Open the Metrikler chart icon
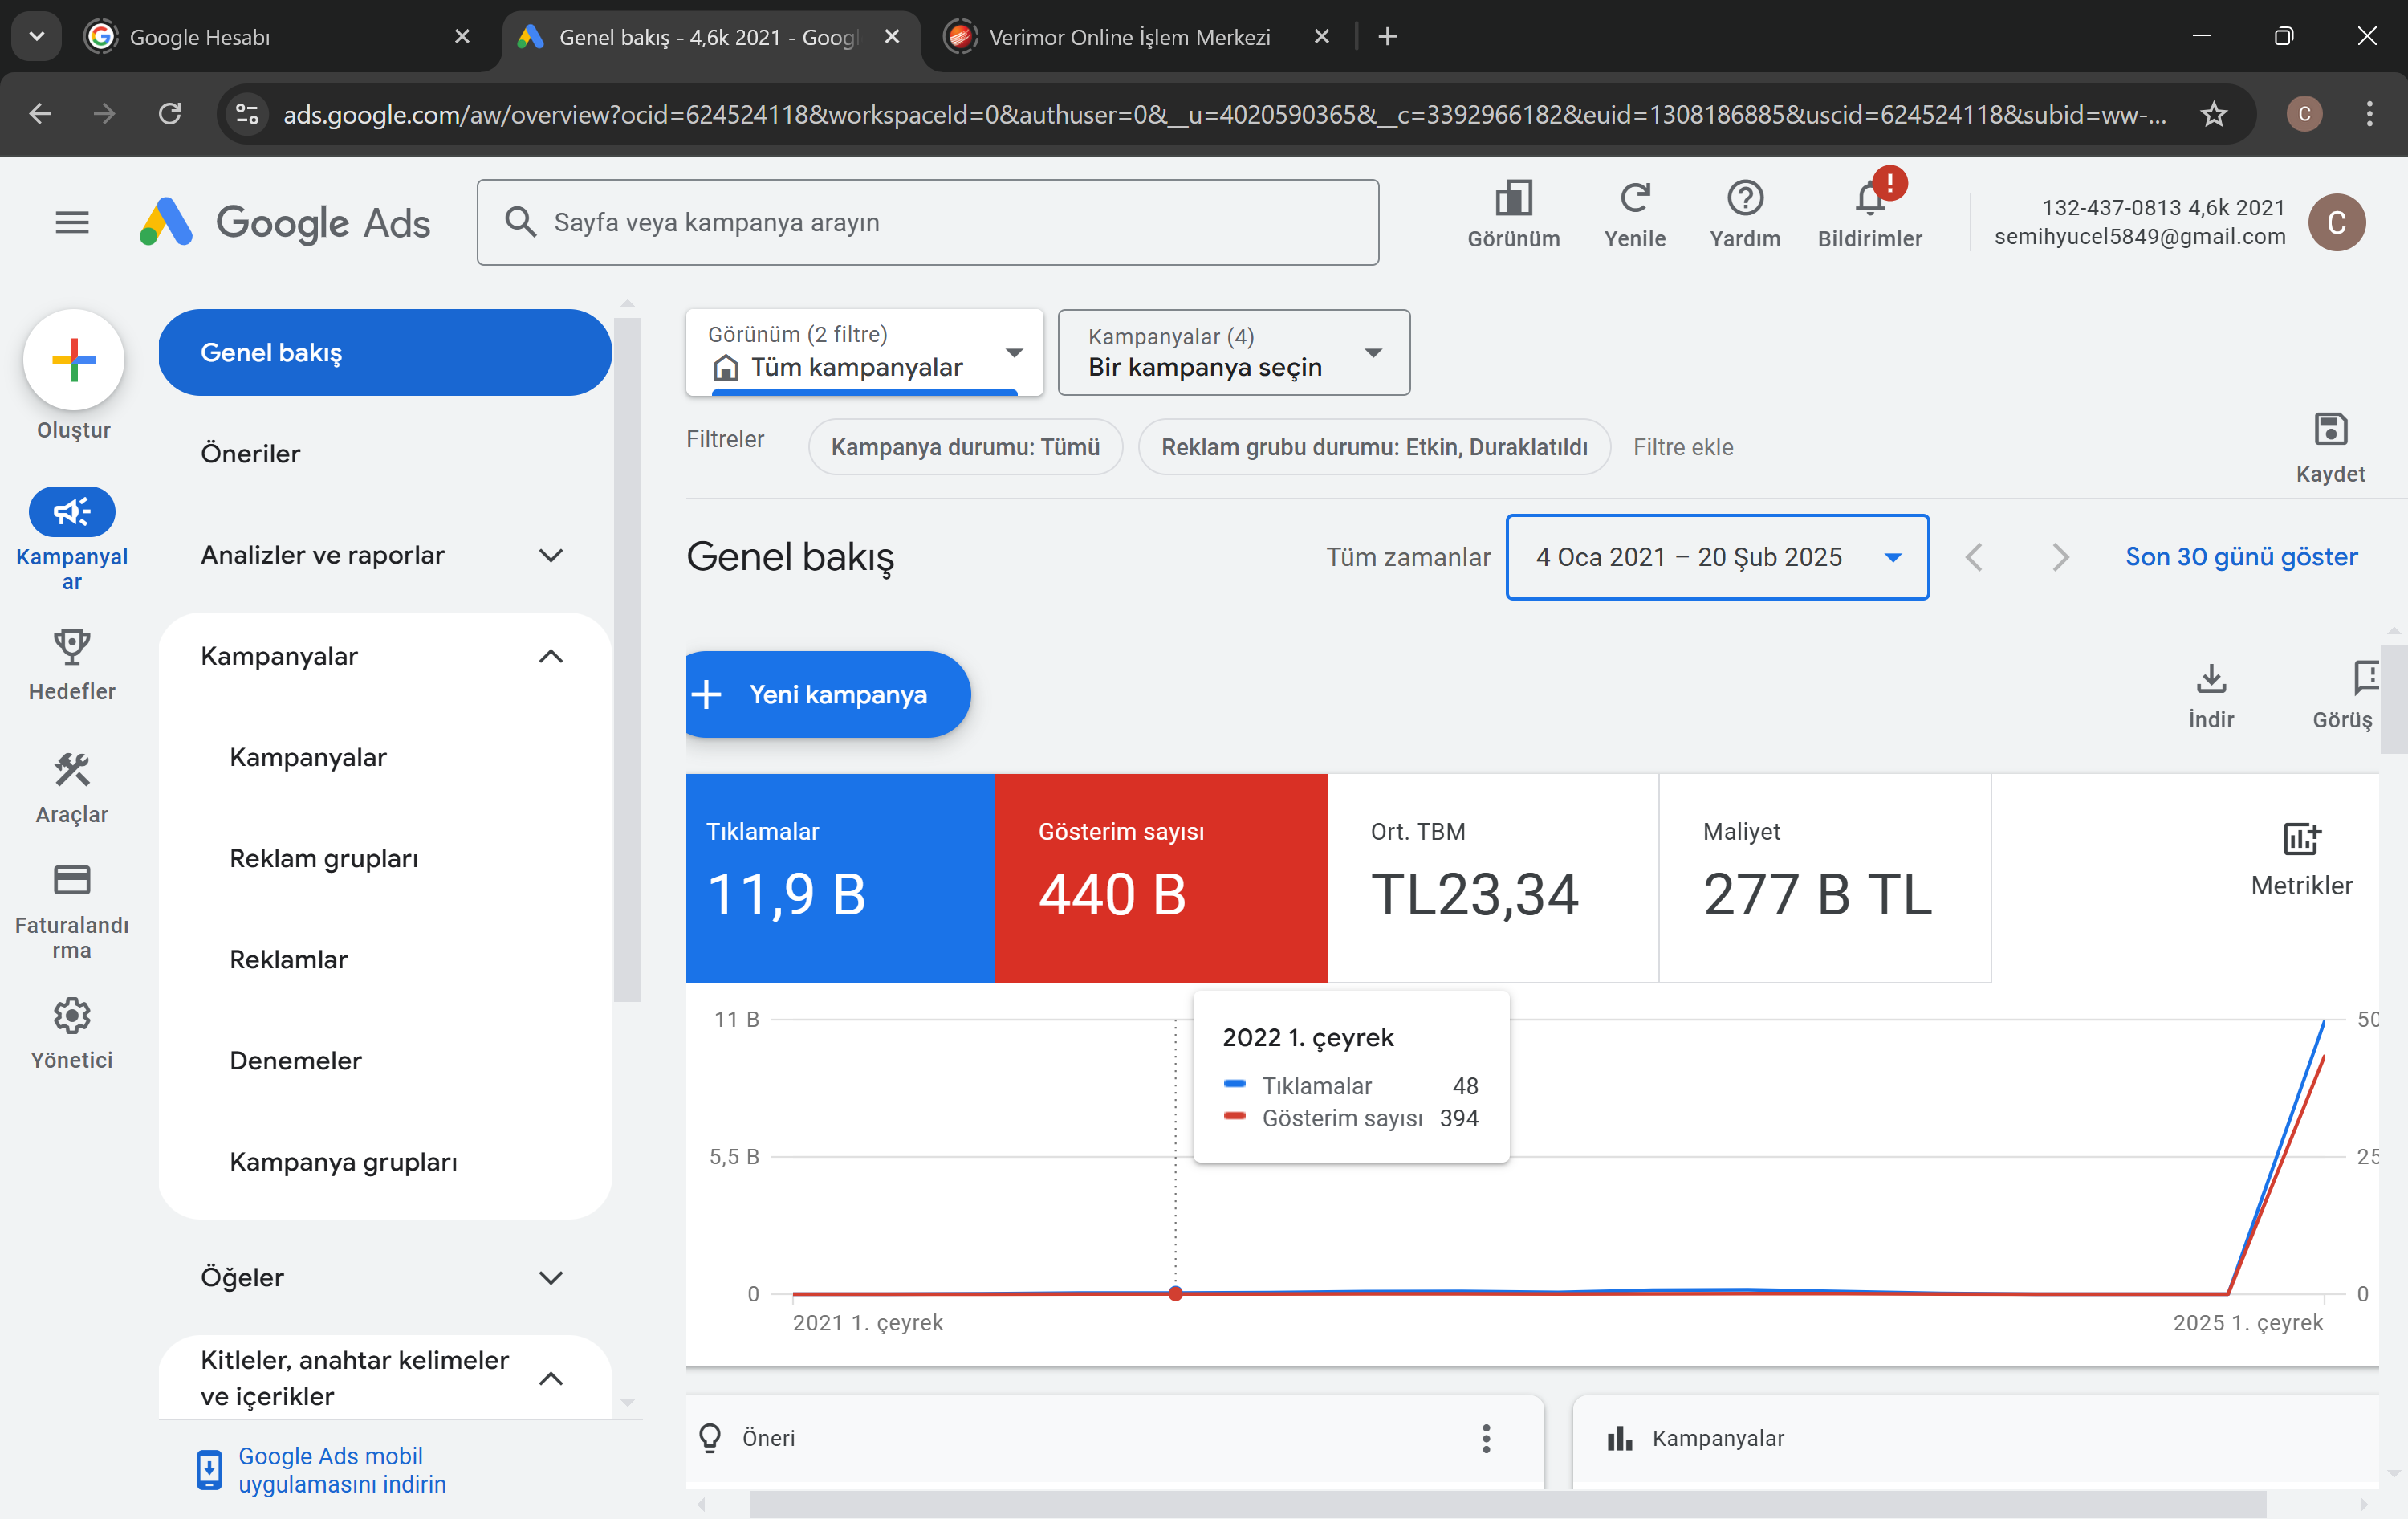Viewport: 2408px width, 1519px height. [2301, 839]
